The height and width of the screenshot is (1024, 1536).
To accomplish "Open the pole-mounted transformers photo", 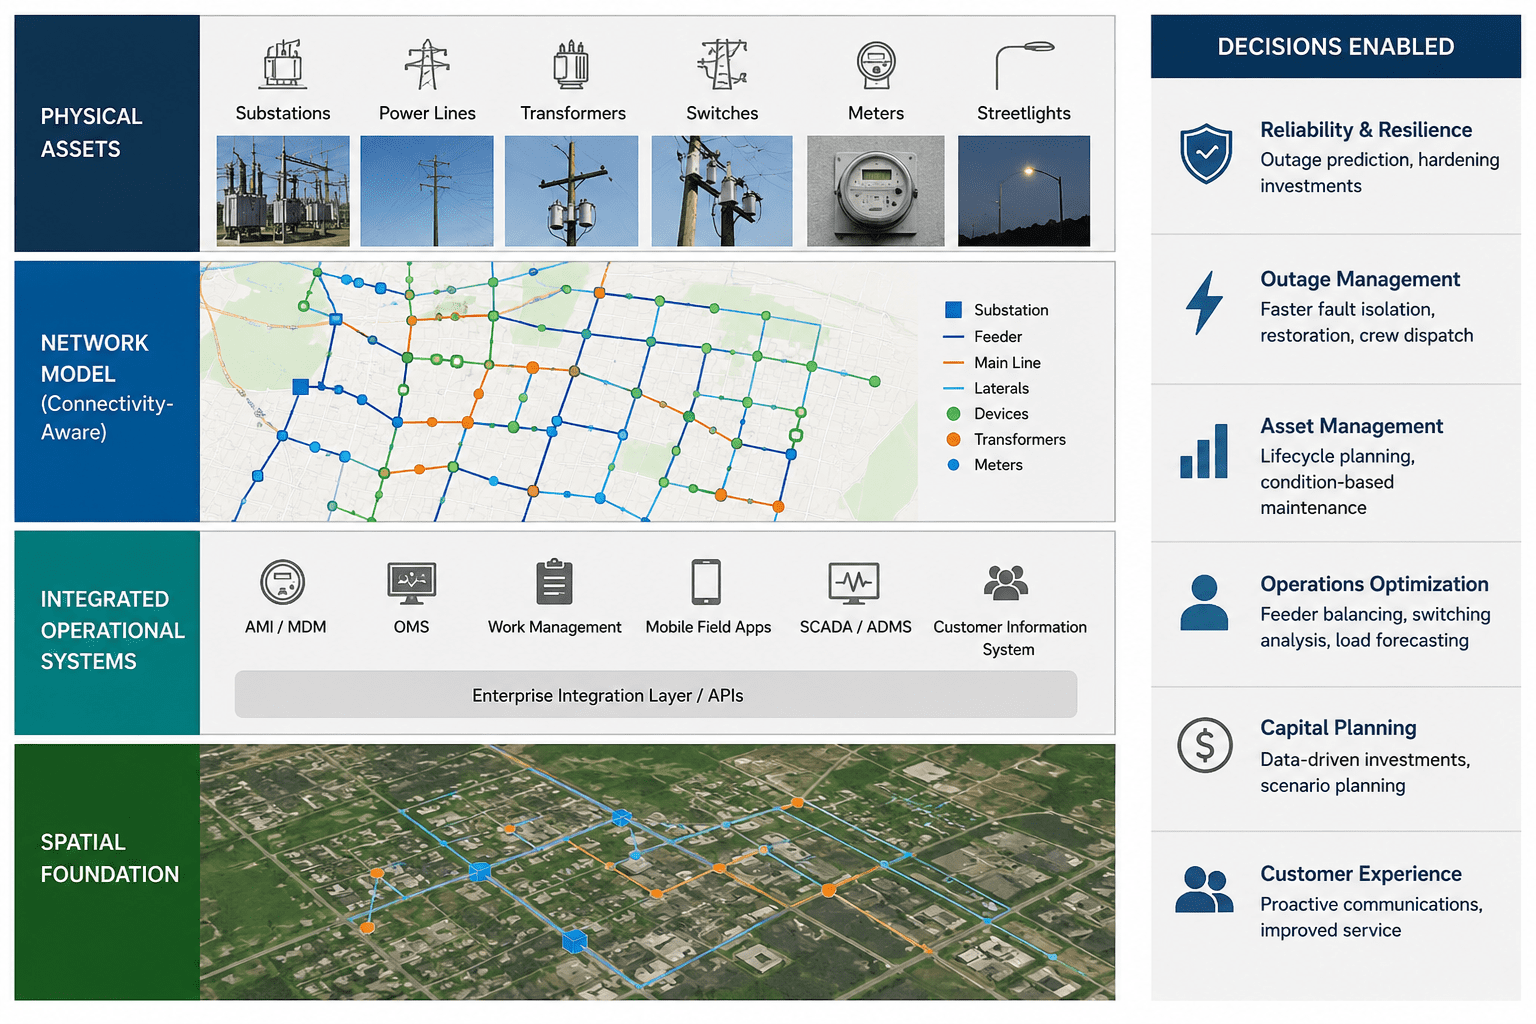I will (x=571, y=191).
